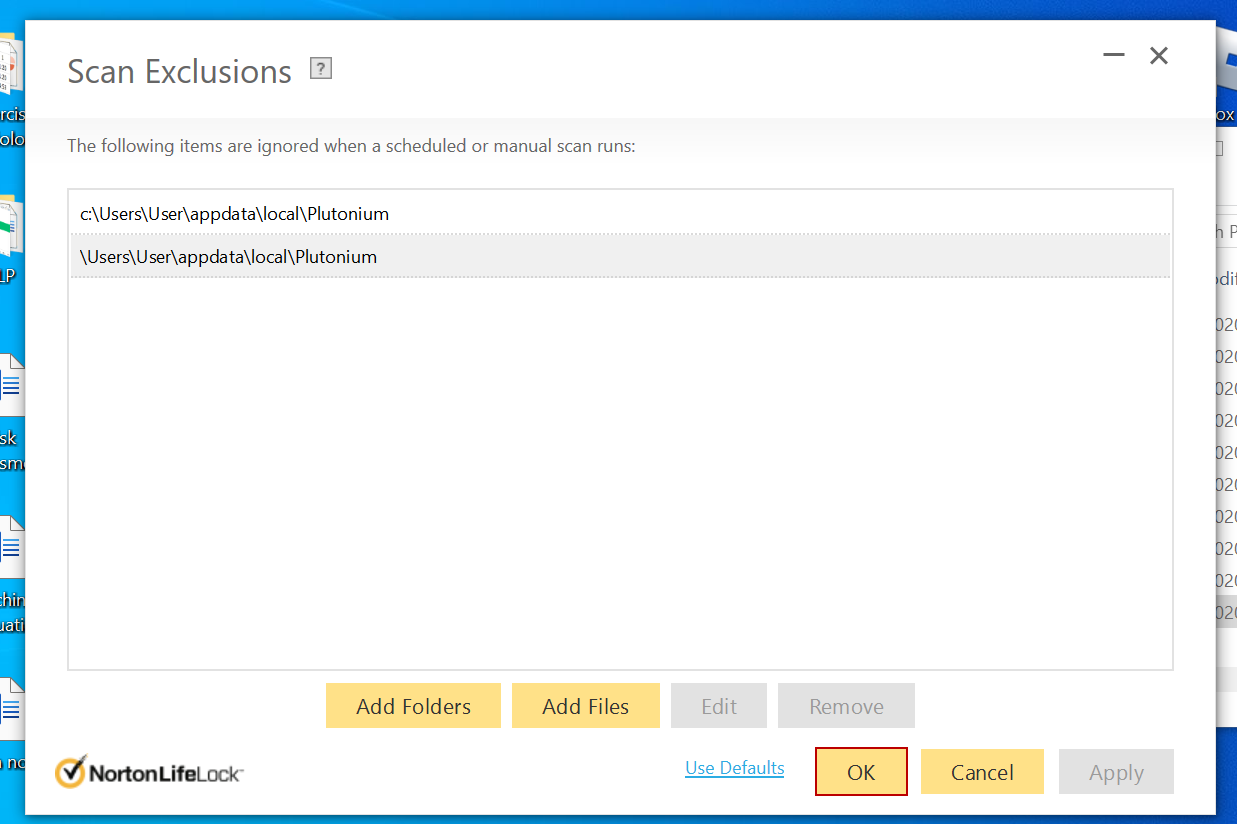Click the Add Folders button
The image size is (1237, 824).
coord(413,706)
